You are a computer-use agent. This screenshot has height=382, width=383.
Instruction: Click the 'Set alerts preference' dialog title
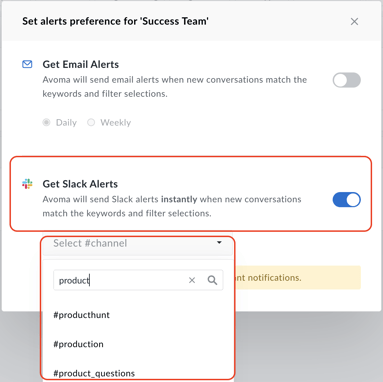[x=115, y=21]
